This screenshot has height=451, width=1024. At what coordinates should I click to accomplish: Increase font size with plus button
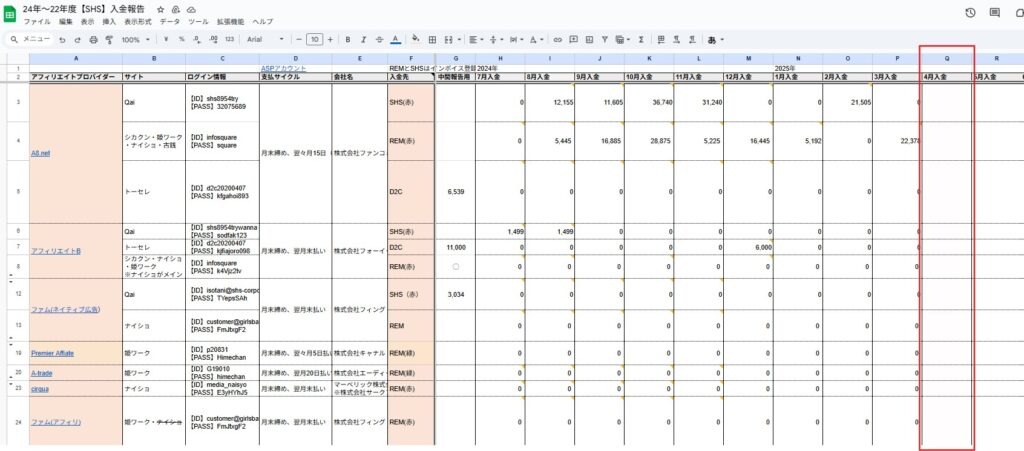[x=330, y=40]
